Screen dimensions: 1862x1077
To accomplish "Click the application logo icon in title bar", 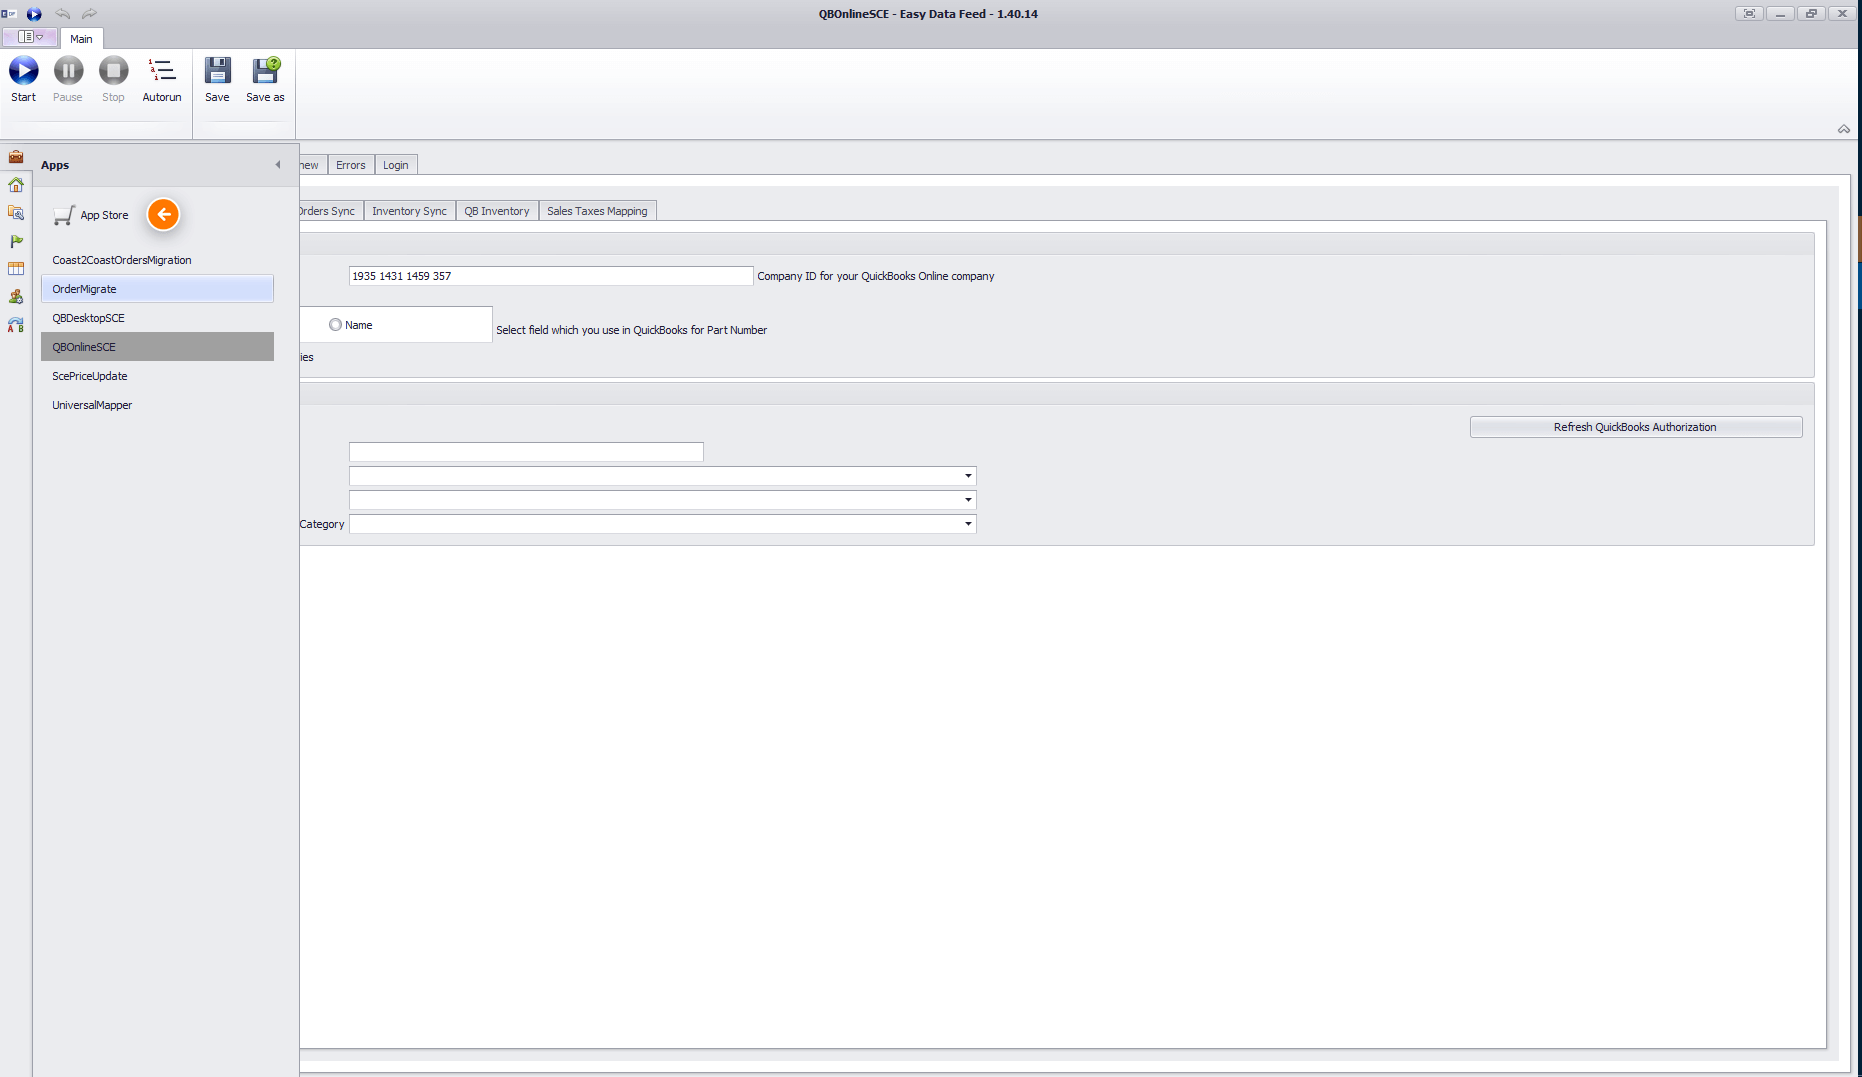I will tap(10, 14).
